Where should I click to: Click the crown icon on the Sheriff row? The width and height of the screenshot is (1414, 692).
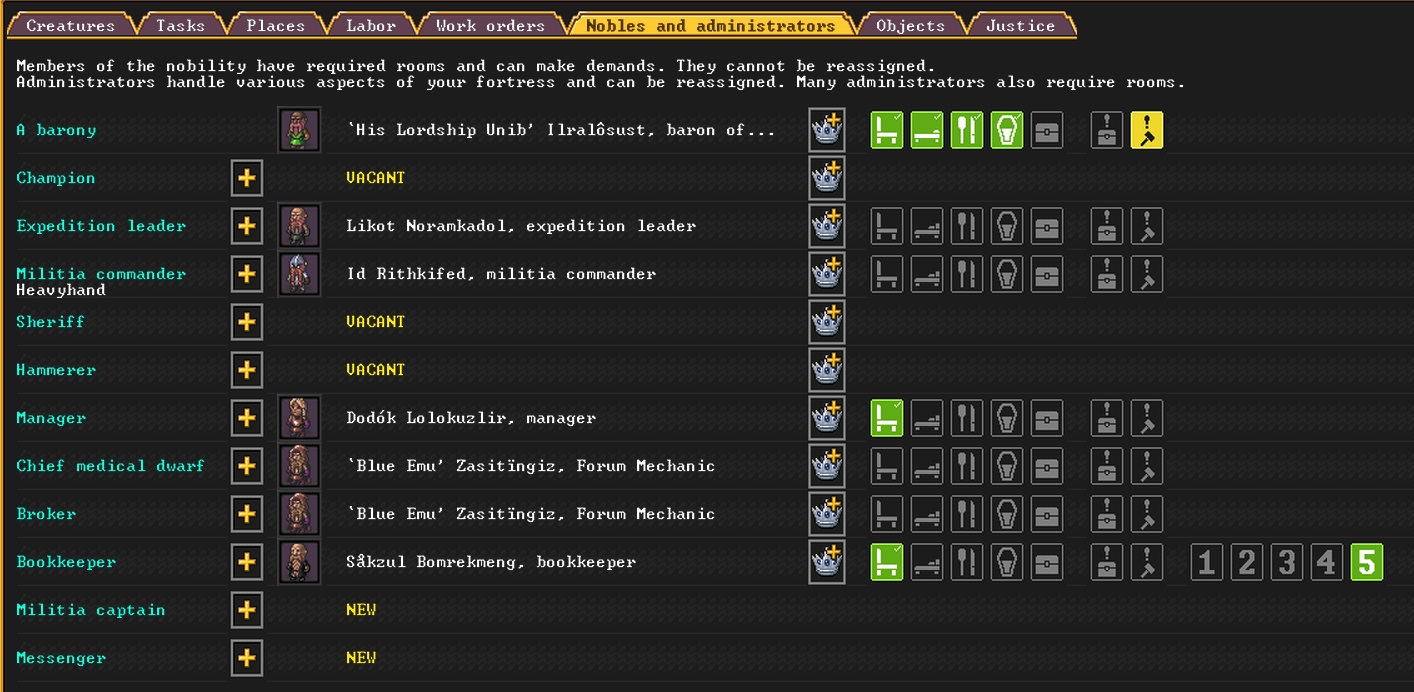826,321
